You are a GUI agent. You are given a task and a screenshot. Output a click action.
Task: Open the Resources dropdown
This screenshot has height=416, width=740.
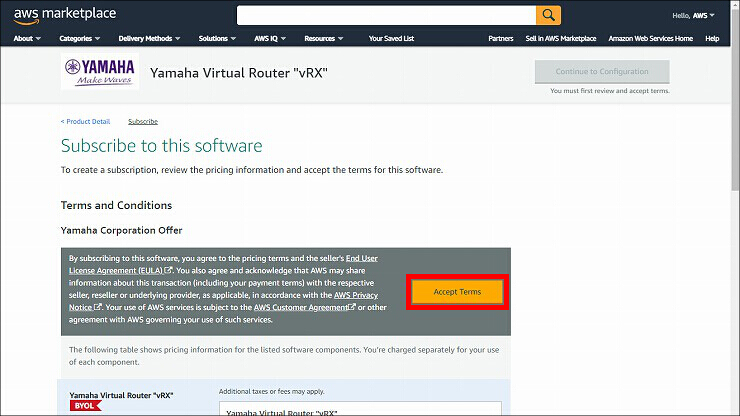point(323,38)
